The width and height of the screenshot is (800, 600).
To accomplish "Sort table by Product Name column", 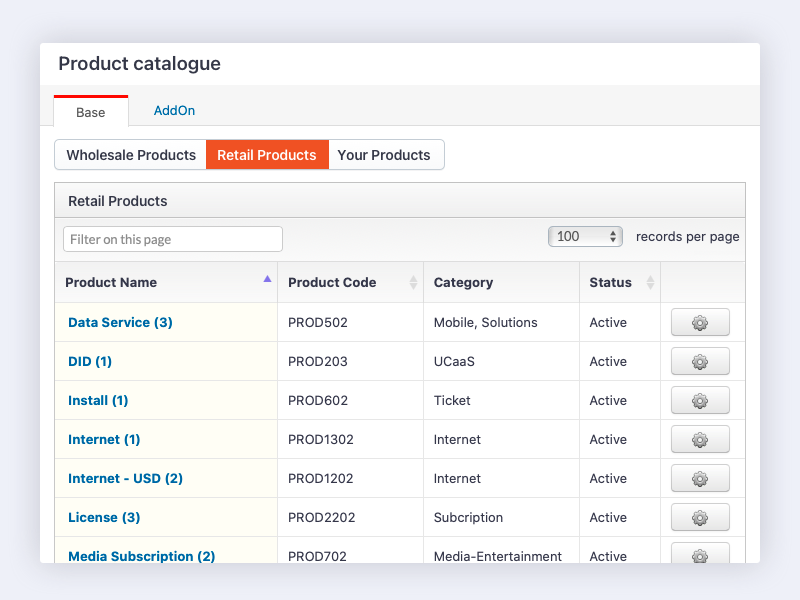I will pos(166,282).
